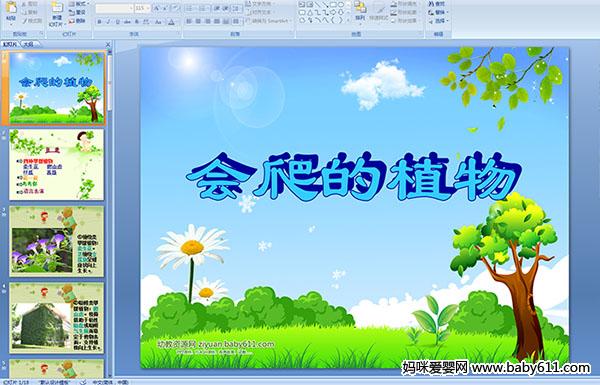Open the Align Text dropdown

click(x=259, y=12)
